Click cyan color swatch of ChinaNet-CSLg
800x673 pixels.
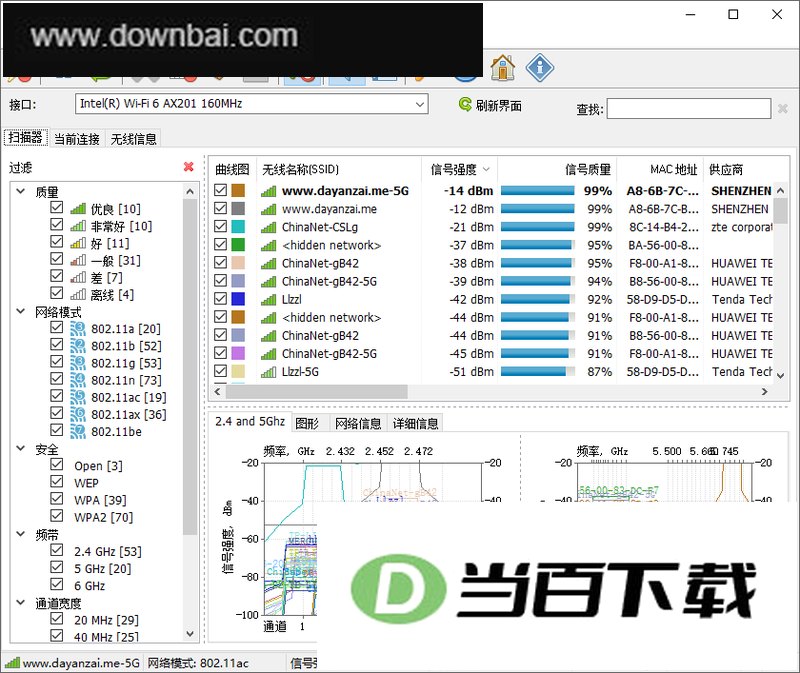click(x=238, y=227)
